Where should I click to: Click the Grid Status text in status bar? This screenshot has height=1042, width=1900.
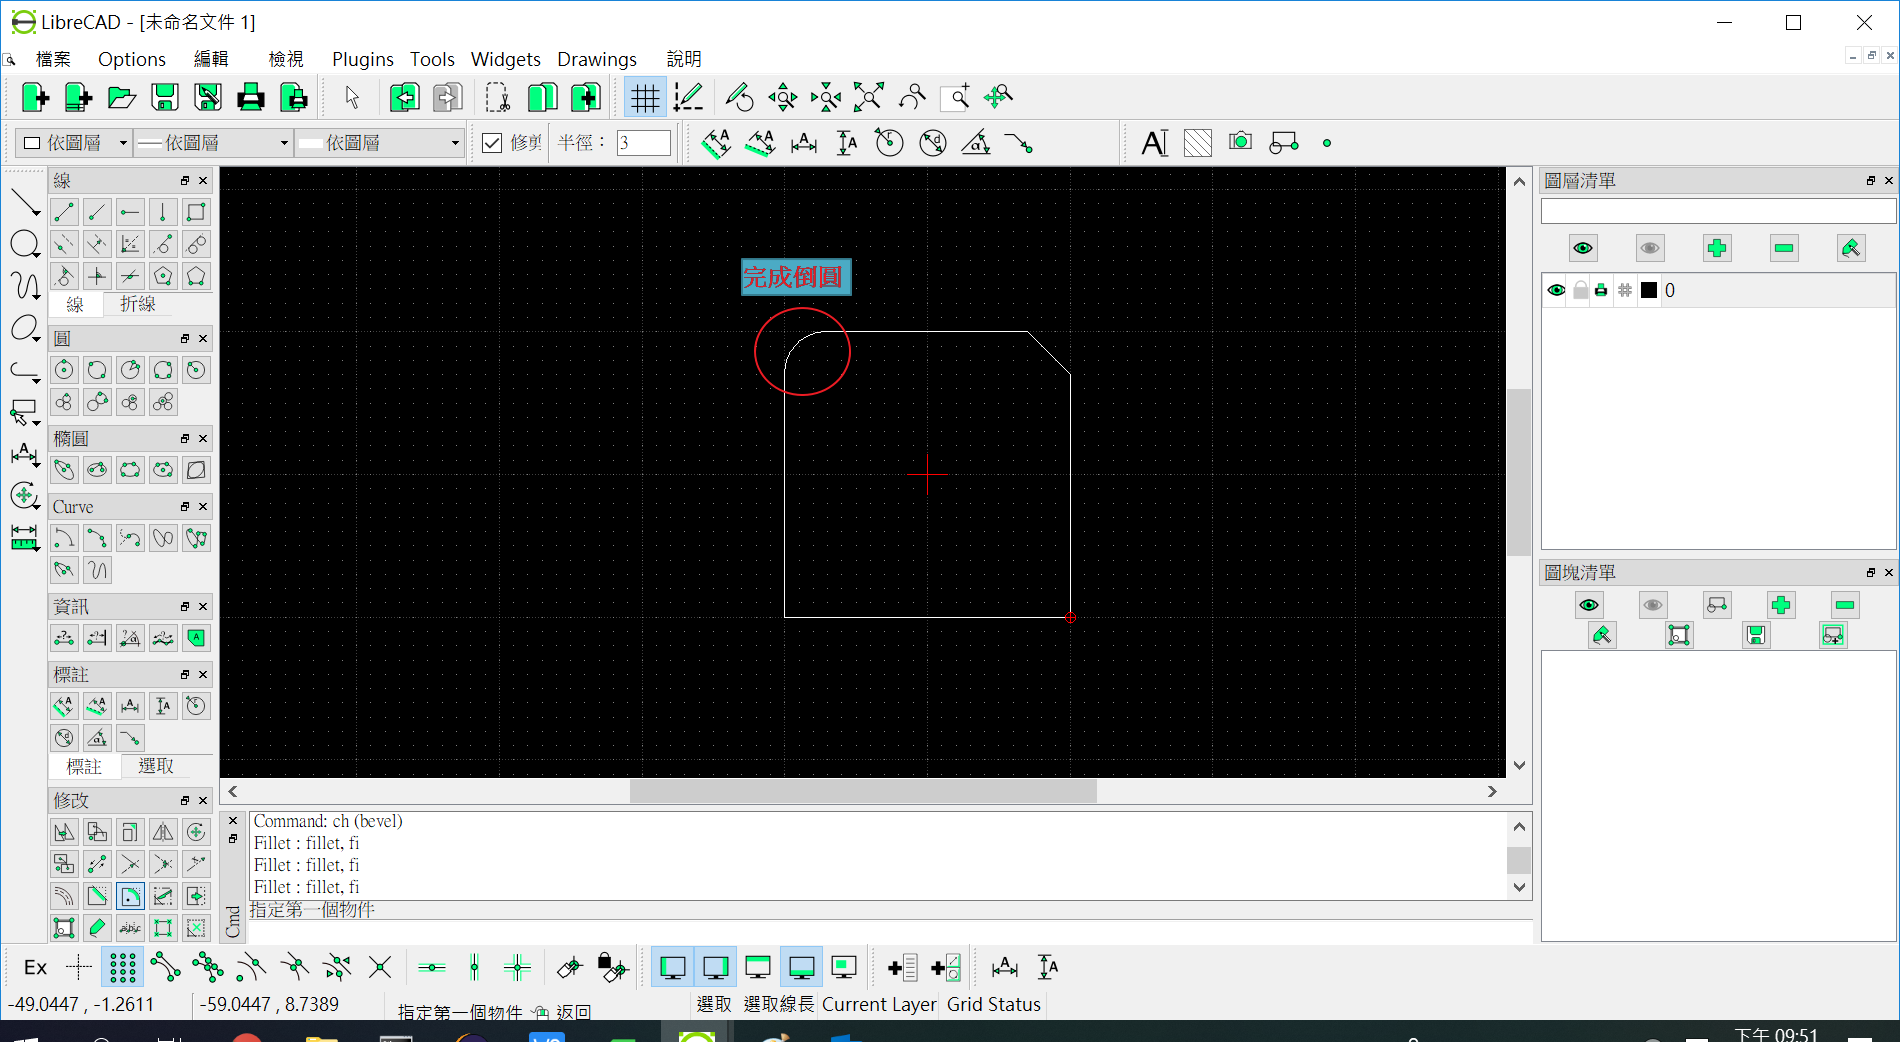pyautogui.click(x=994, y=1004)
